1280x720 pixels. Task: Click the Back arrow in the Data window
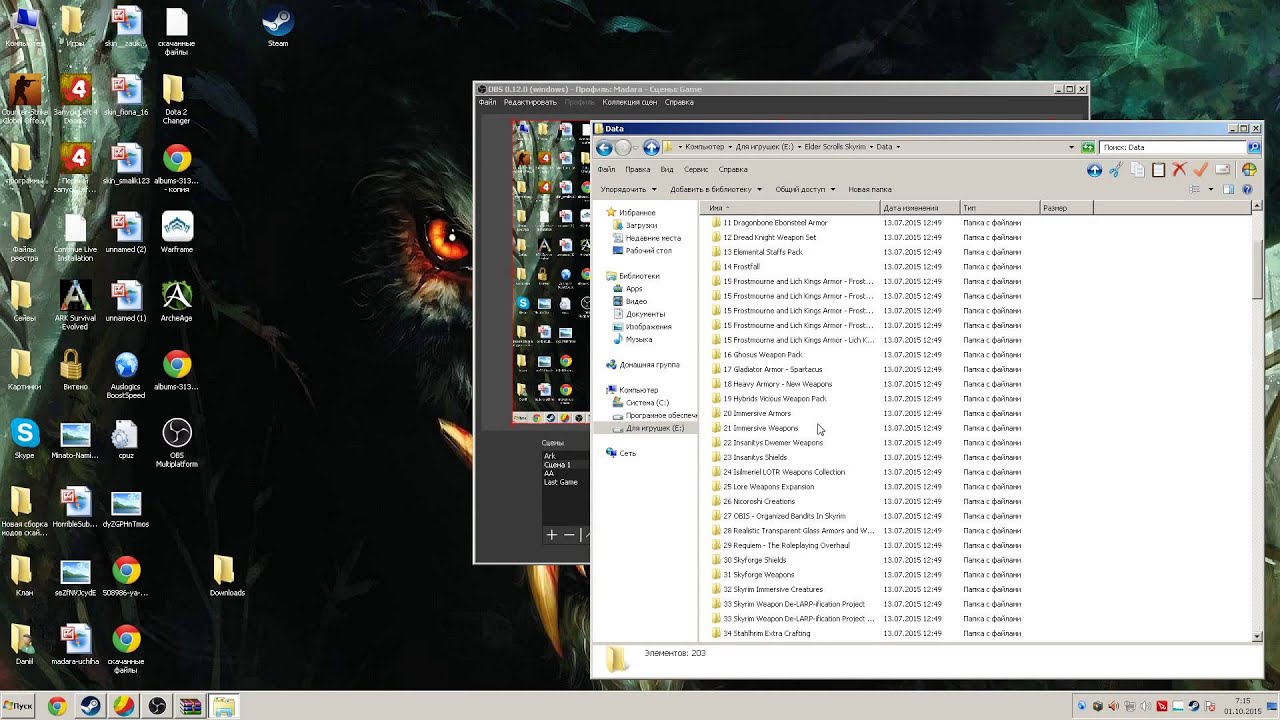[604, 147]
